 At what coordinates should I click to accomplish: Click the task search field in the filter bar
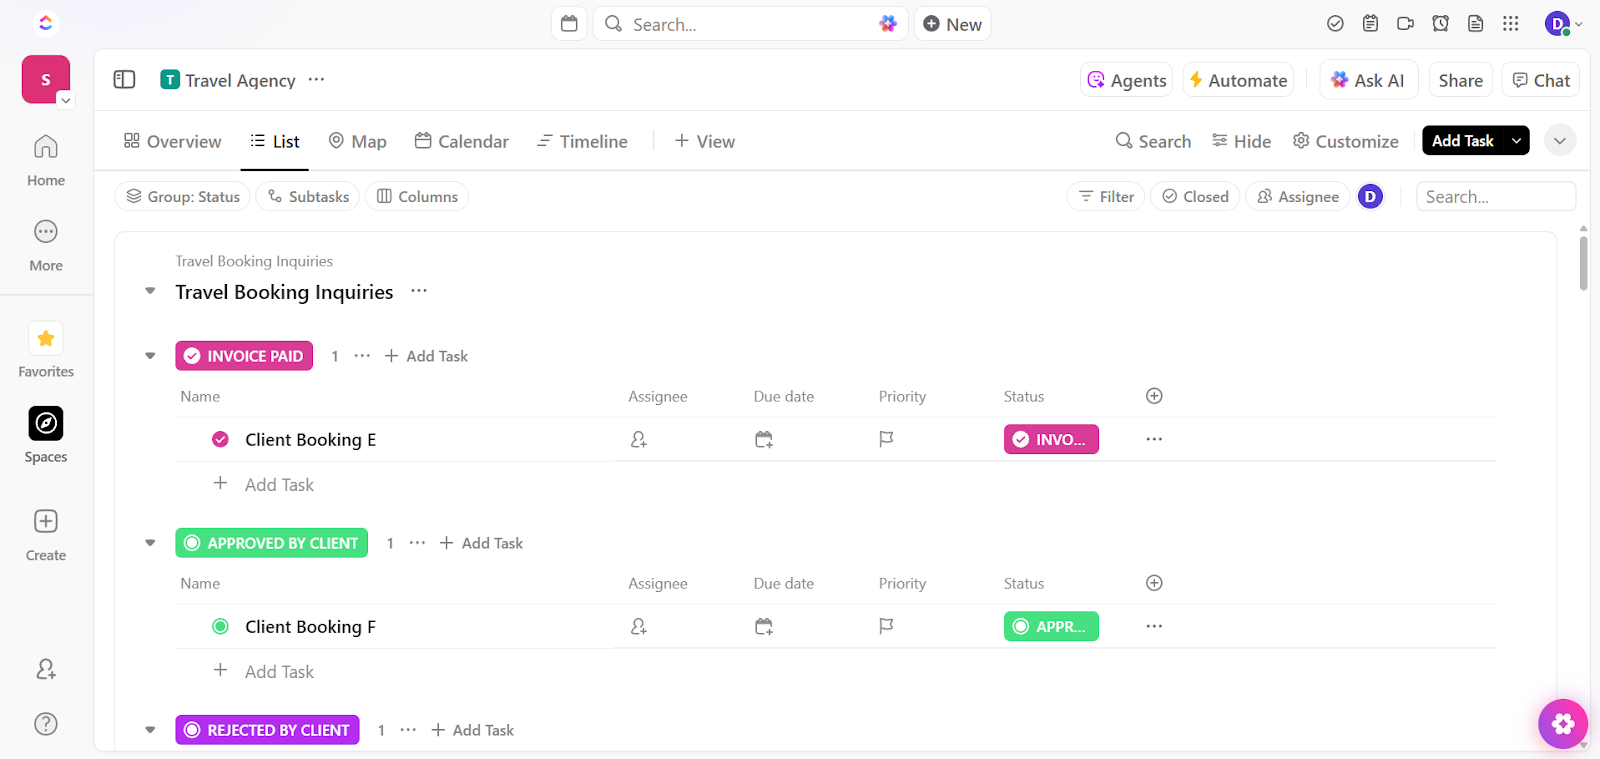coord(1495,196)
